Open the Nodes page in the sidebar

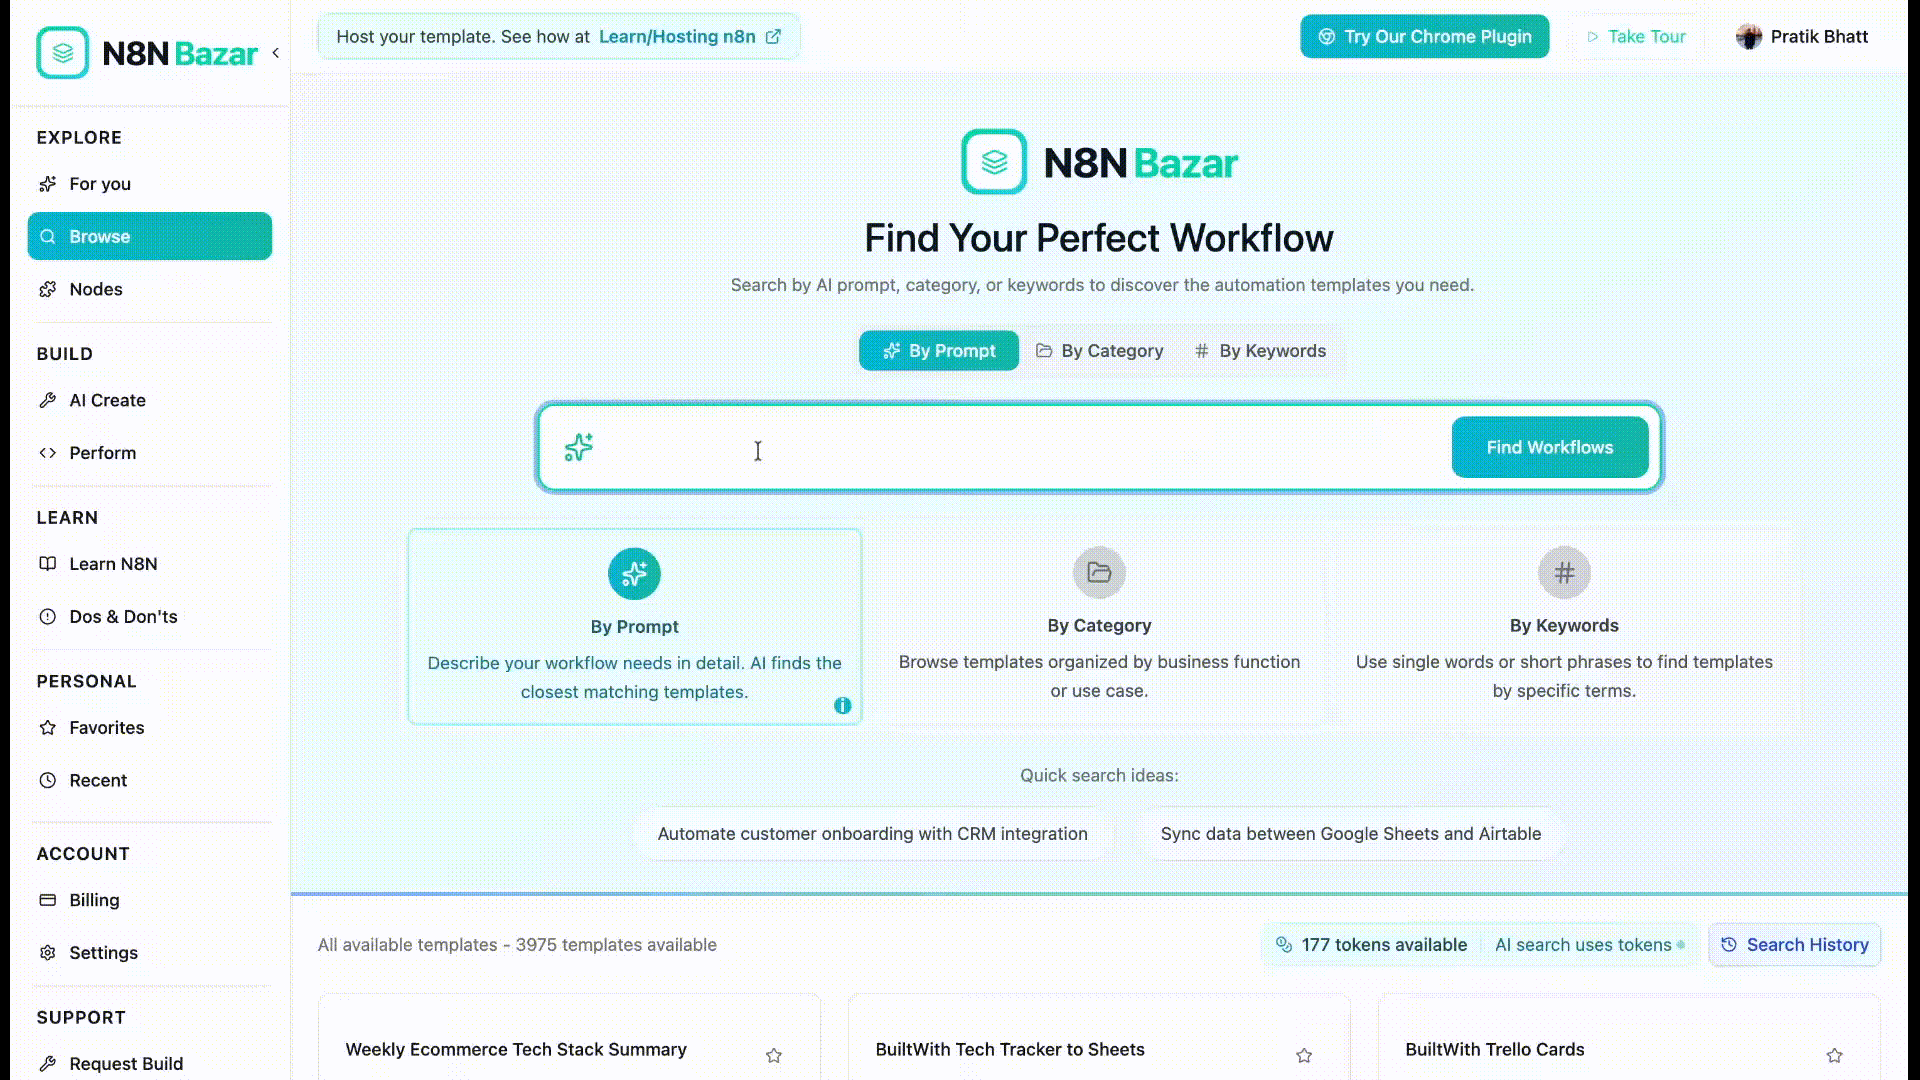96,289
